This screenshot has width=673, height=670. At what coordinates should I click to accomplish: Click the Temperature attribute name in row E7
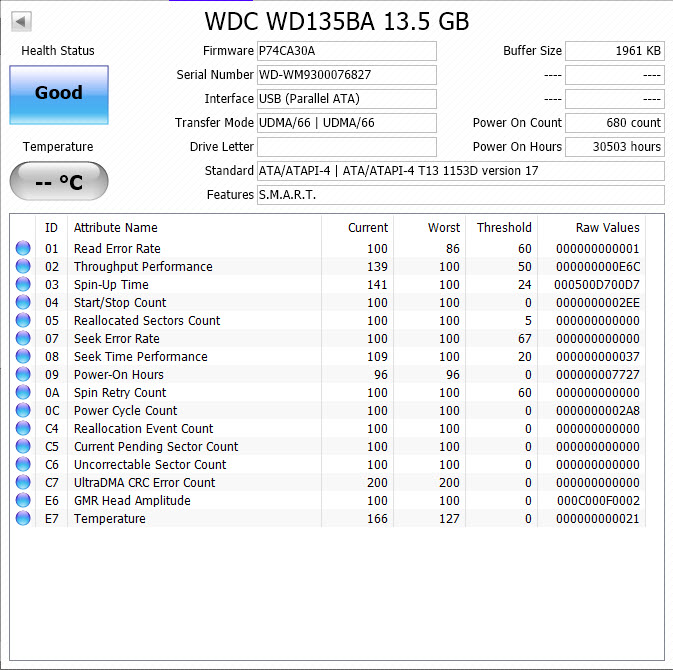pyautogui.click(x=110, y=519)
